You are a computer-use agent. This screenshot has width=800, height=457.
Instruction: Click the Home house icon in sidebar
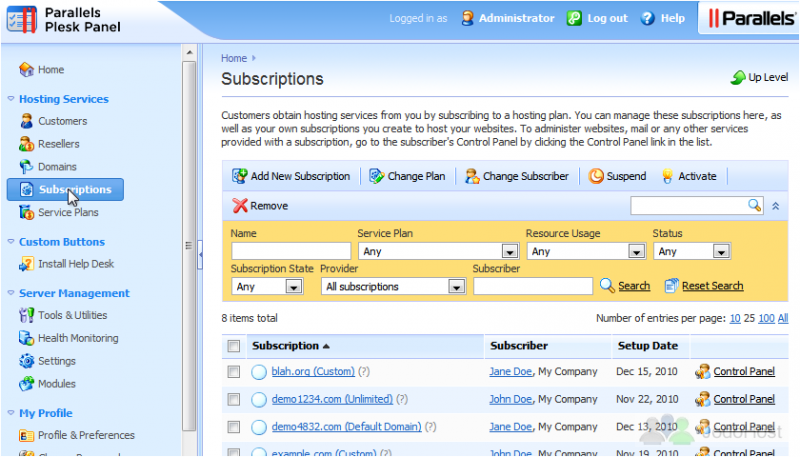(x=26, y=69)
